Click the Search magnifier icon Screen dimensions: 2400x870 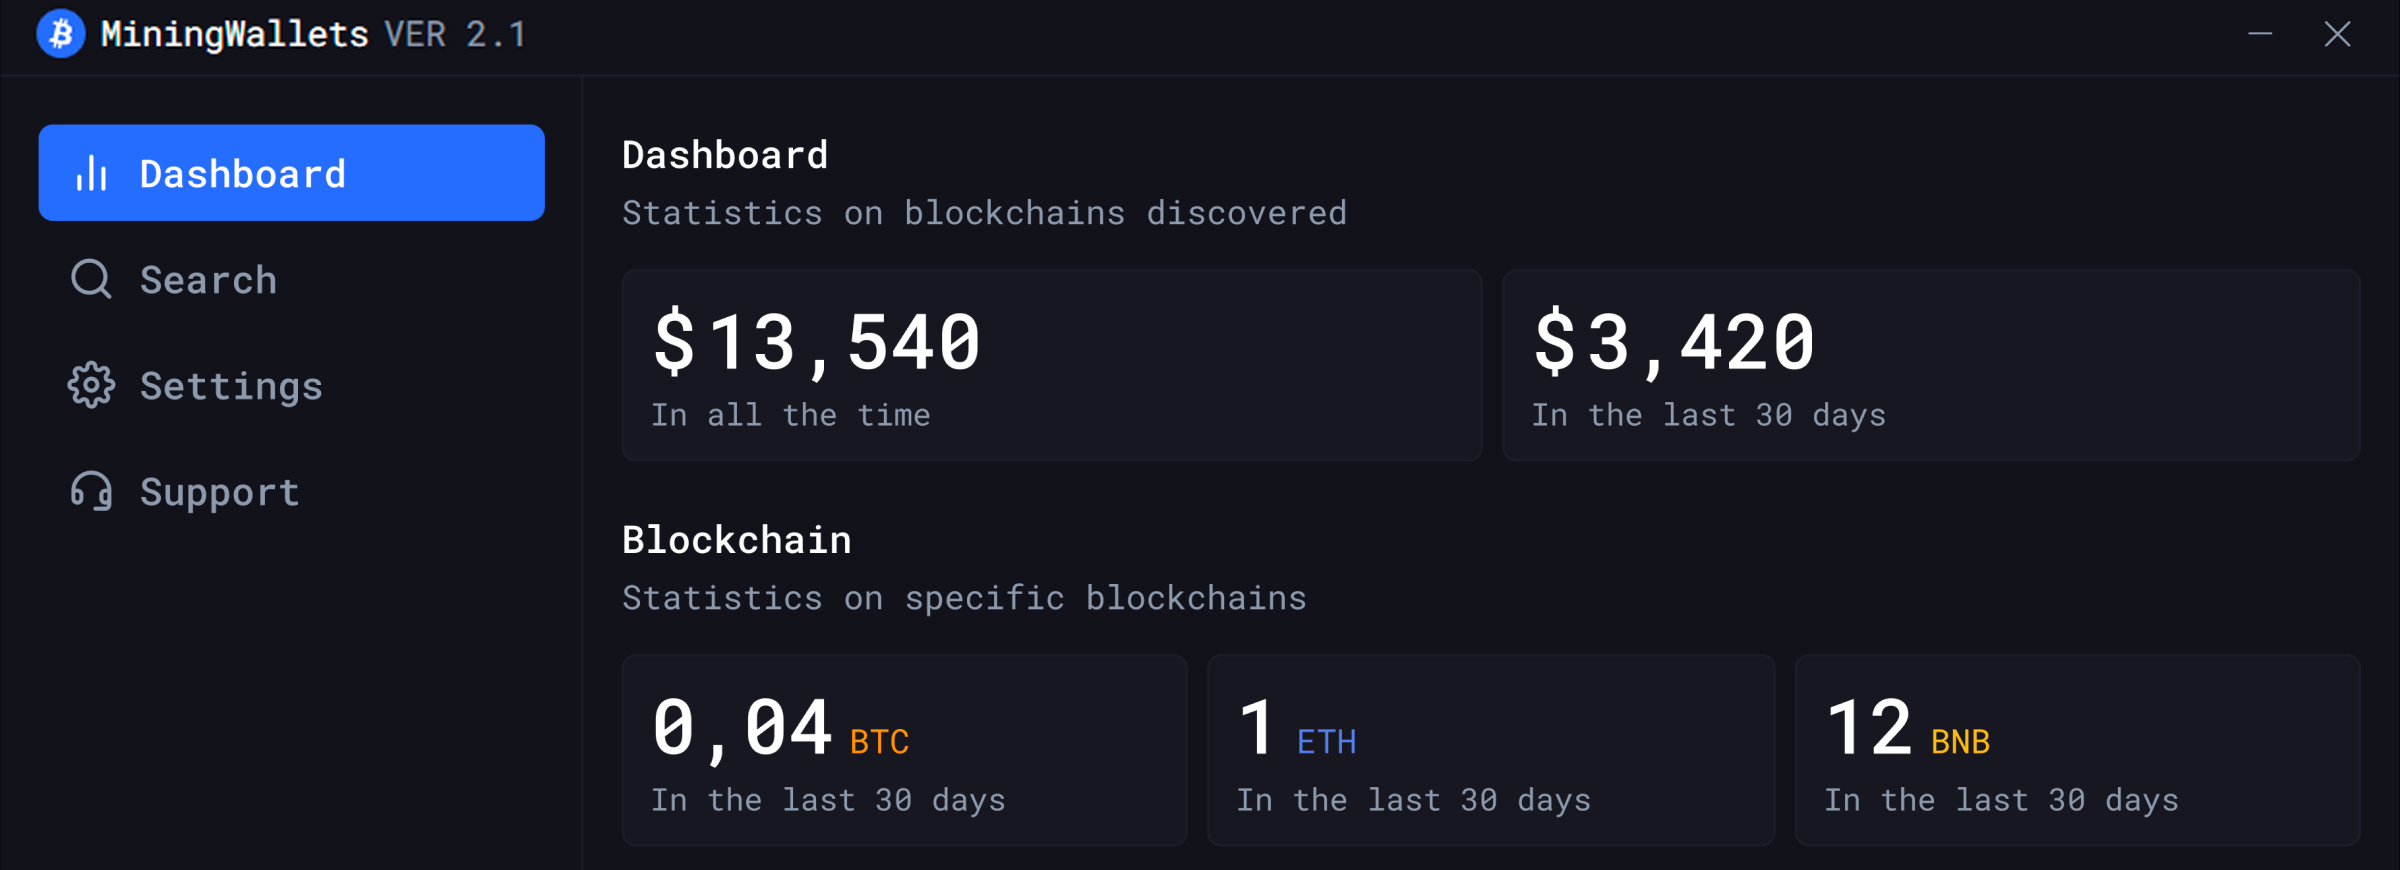tap(91, 279)
